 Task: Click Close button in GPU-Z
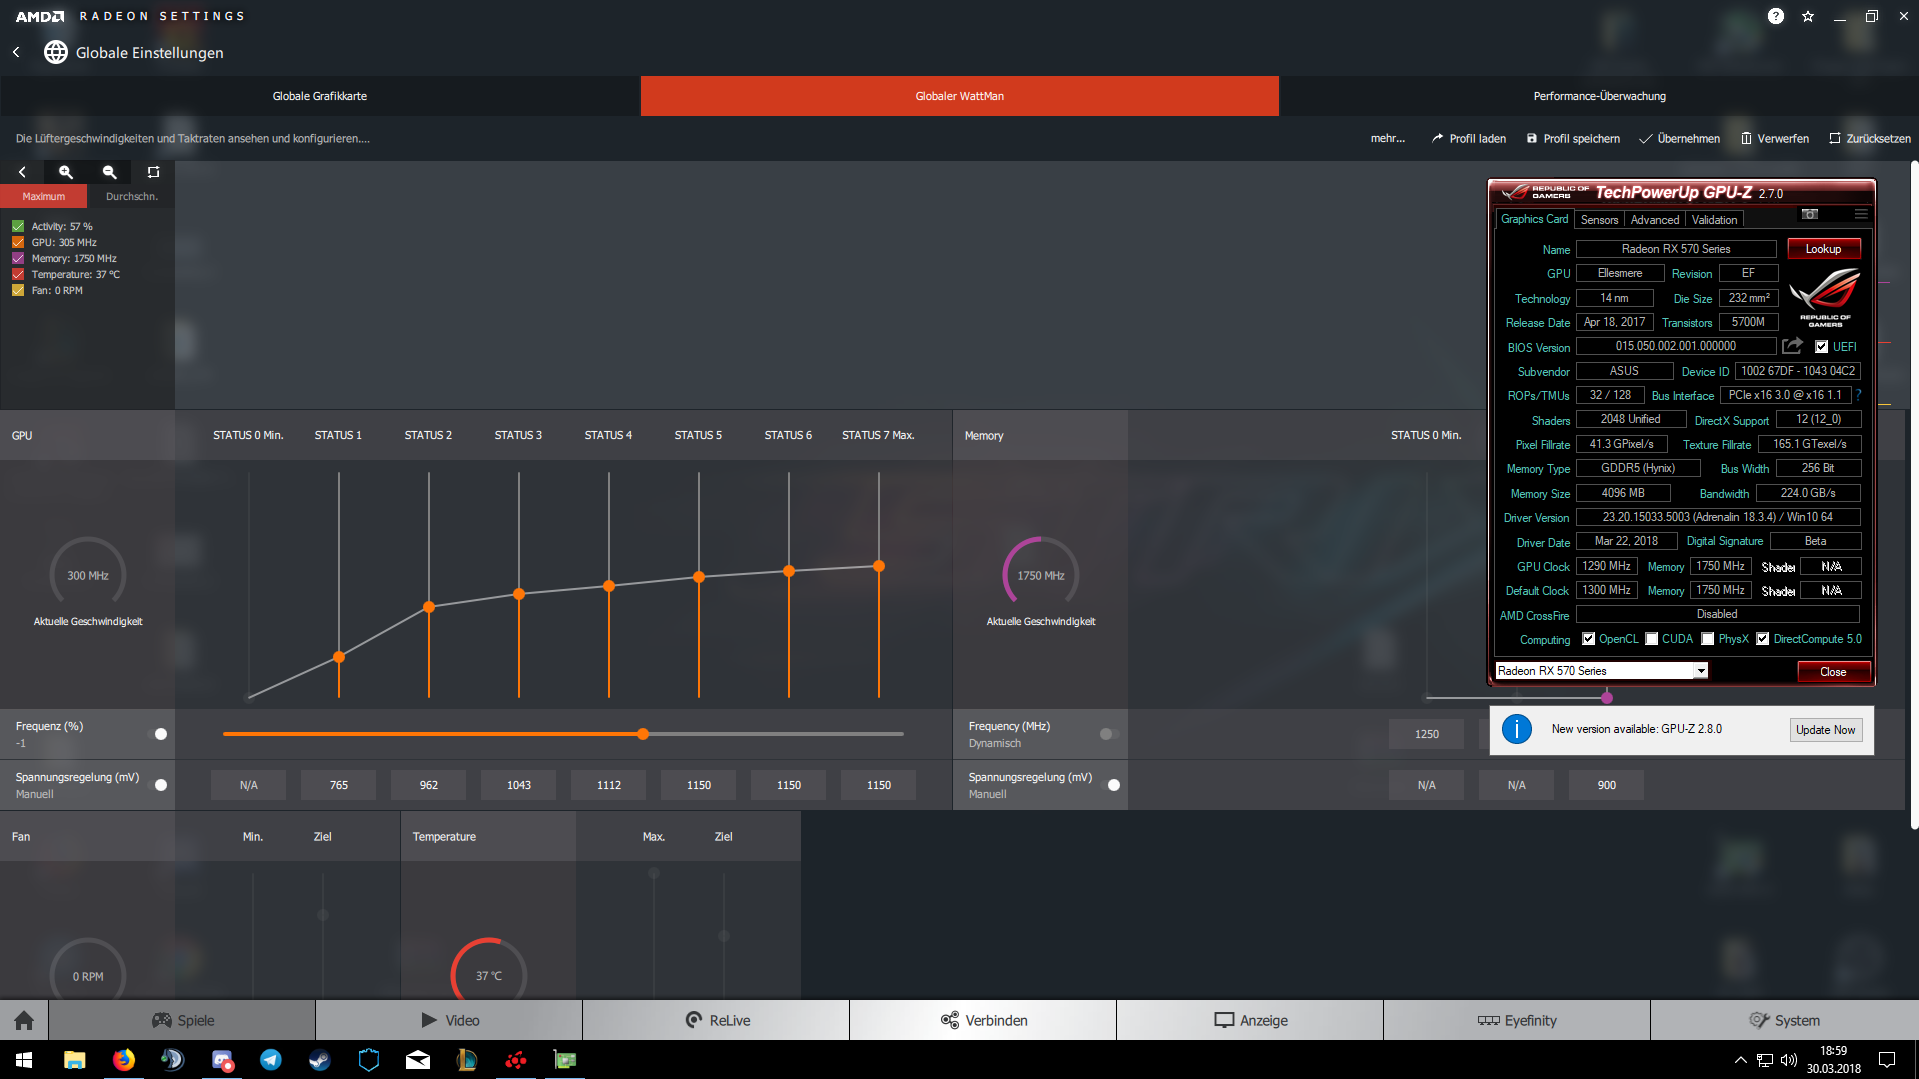[x=1833, y=672]
